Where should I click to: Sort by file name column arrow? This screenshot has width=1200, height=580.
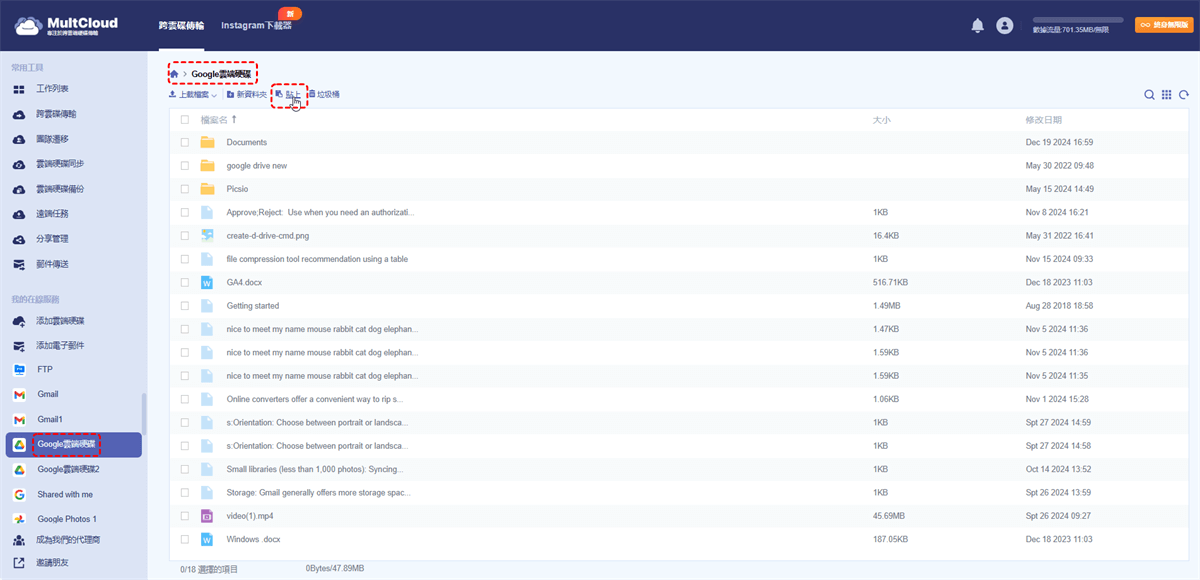tap(234, 119)
